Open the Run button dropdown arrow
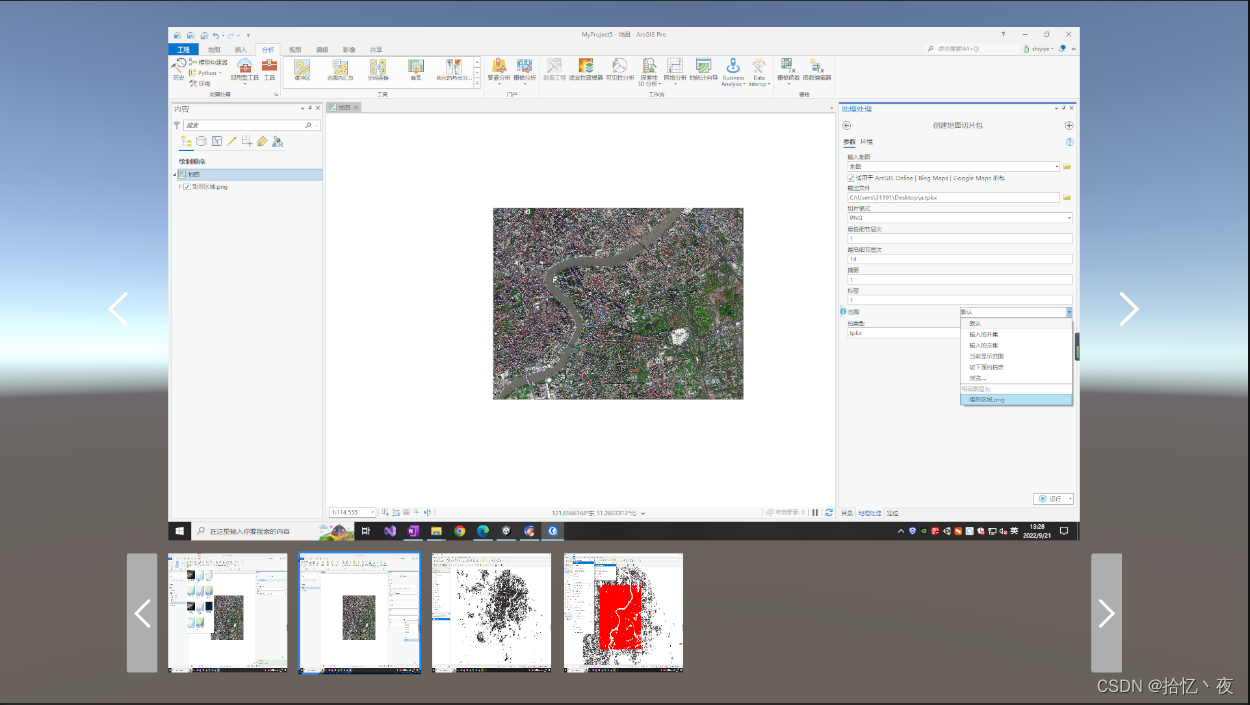1250x705 pixels. click(1069, 498)
